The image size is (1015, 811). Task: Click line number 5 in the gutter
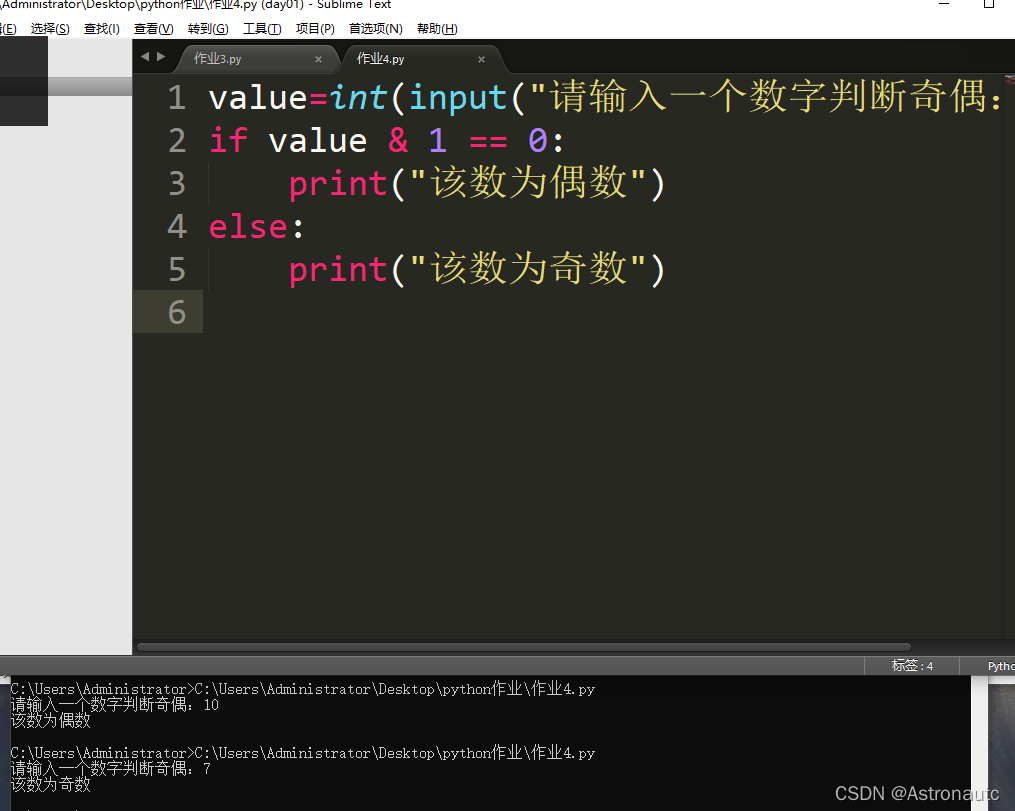pyautogui.click(x=177, y=269)
